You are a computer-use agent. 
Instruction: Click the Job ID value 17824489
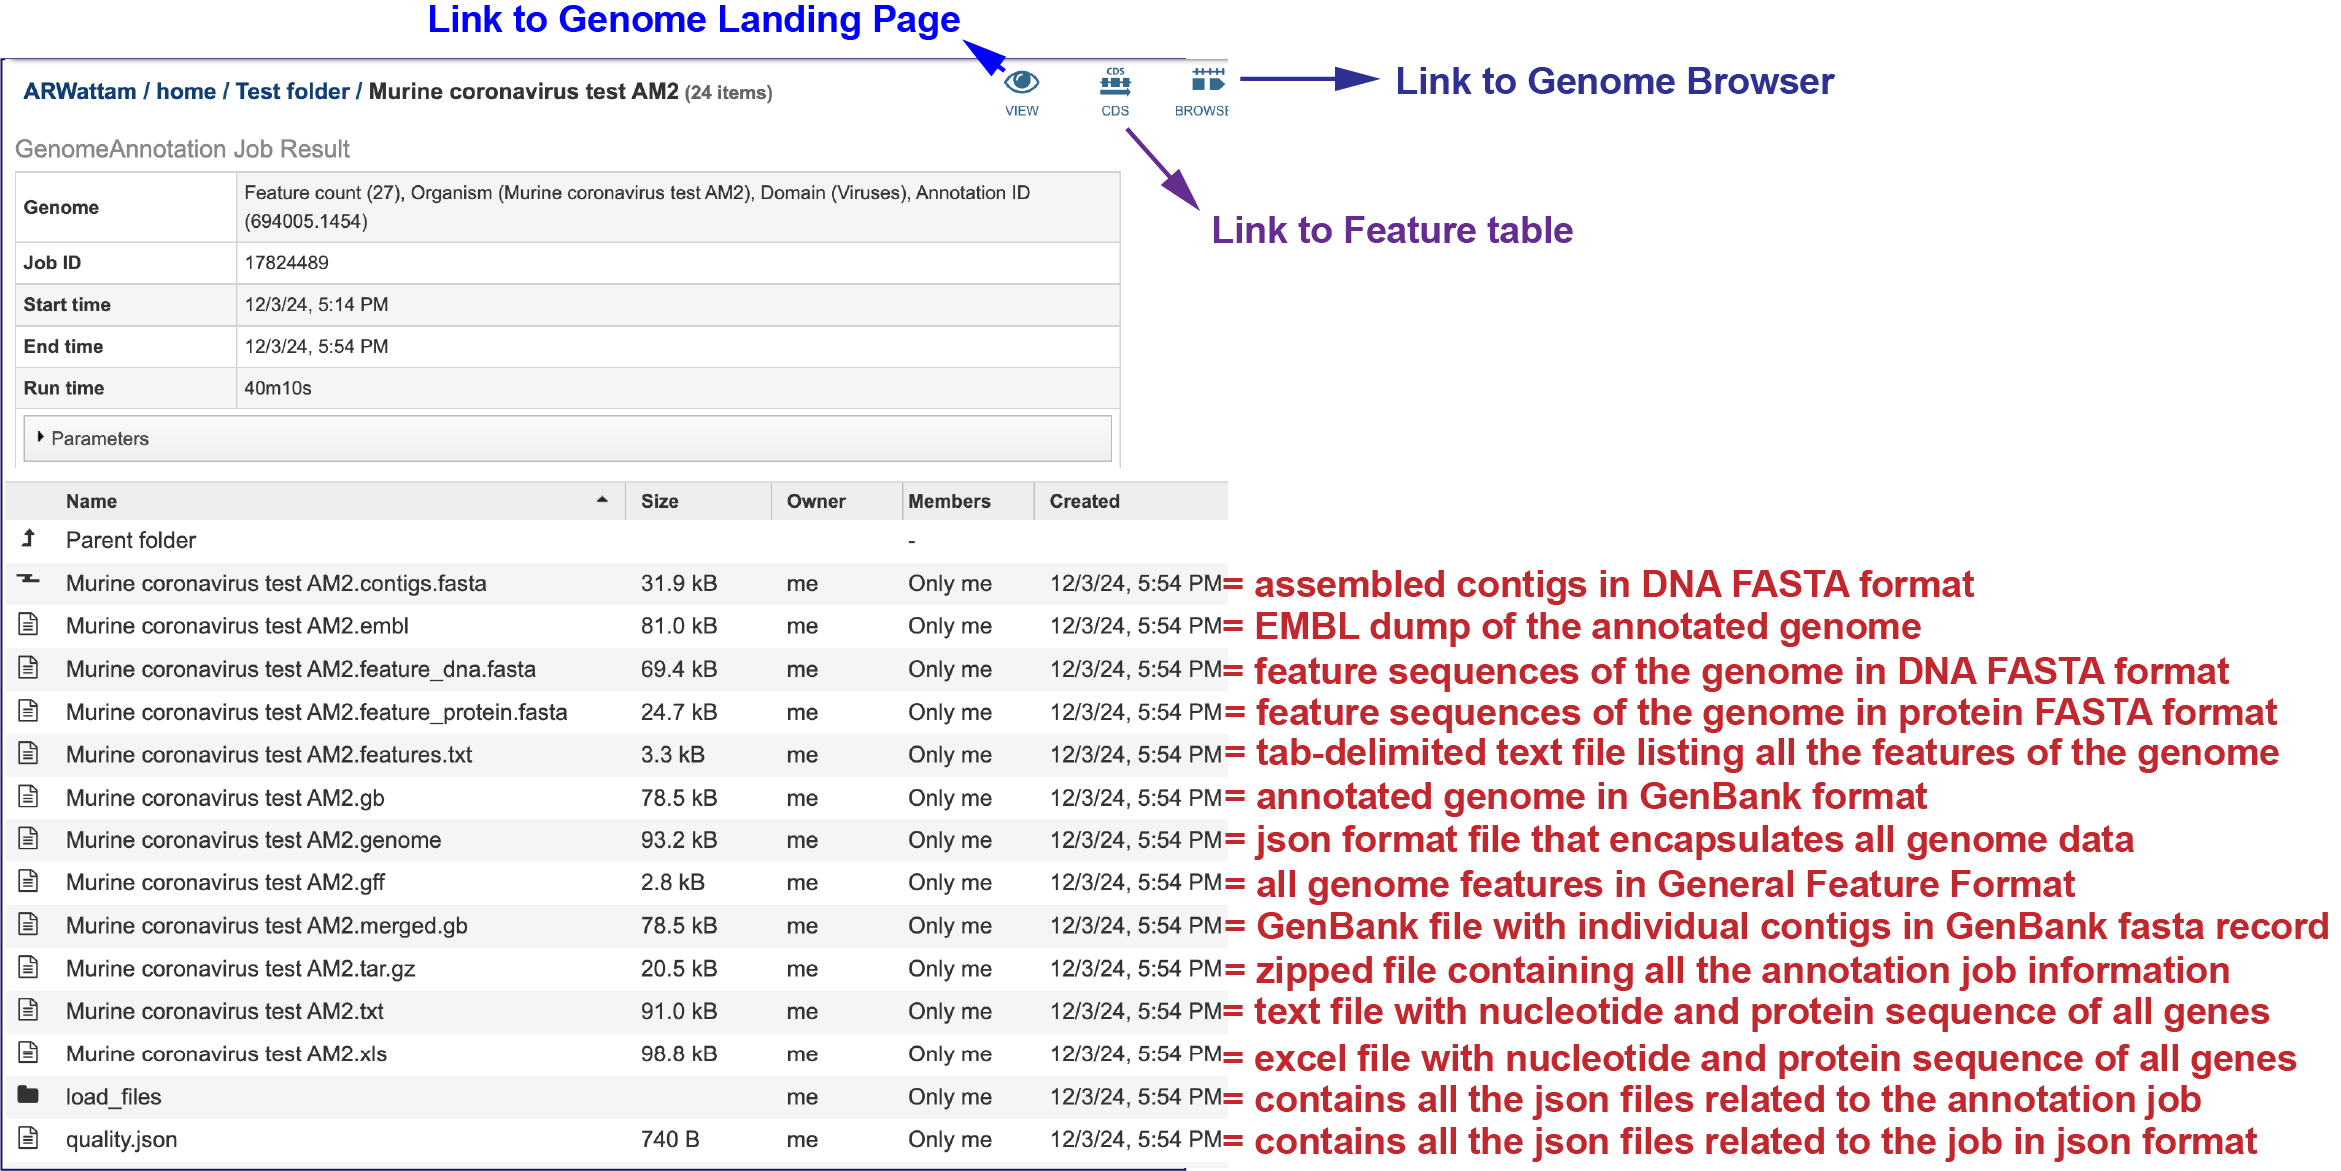286,263
